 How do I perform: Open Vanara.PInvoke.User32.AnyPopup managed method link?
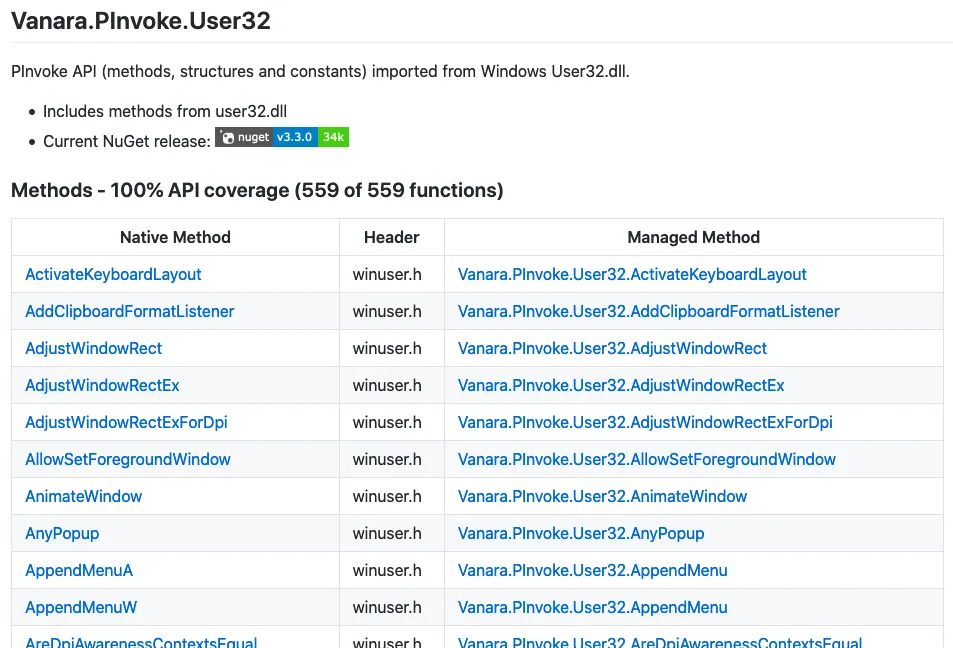coord(581,533)
